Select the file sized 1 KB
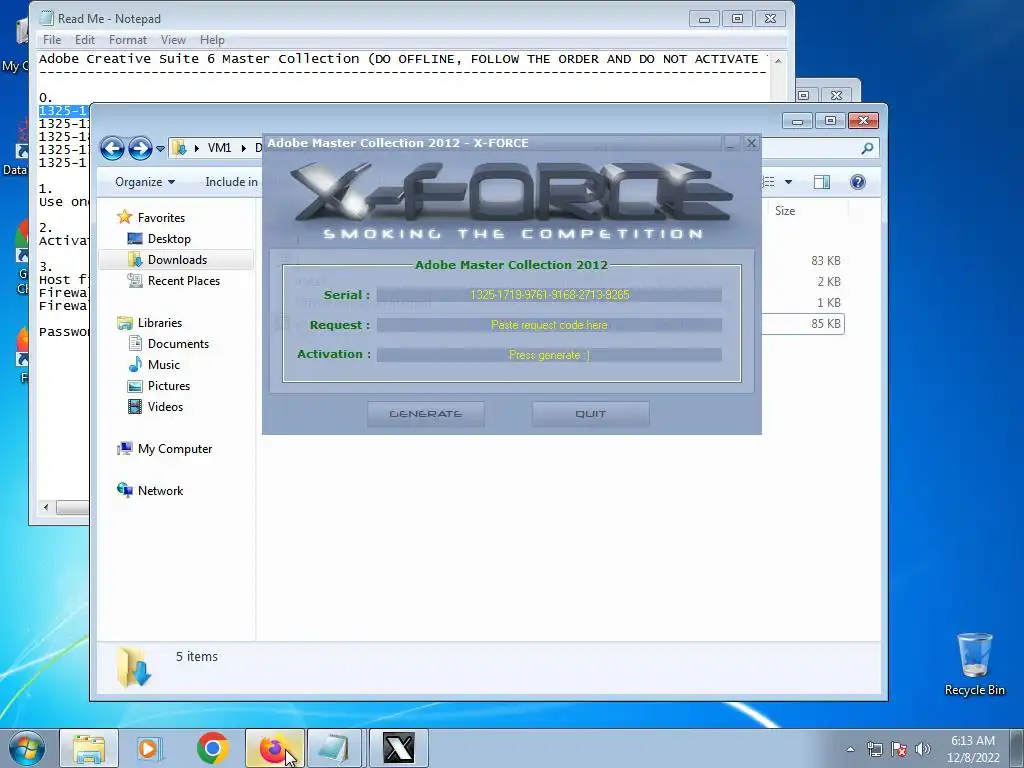The image size is (1024, 768). (828, 302)
